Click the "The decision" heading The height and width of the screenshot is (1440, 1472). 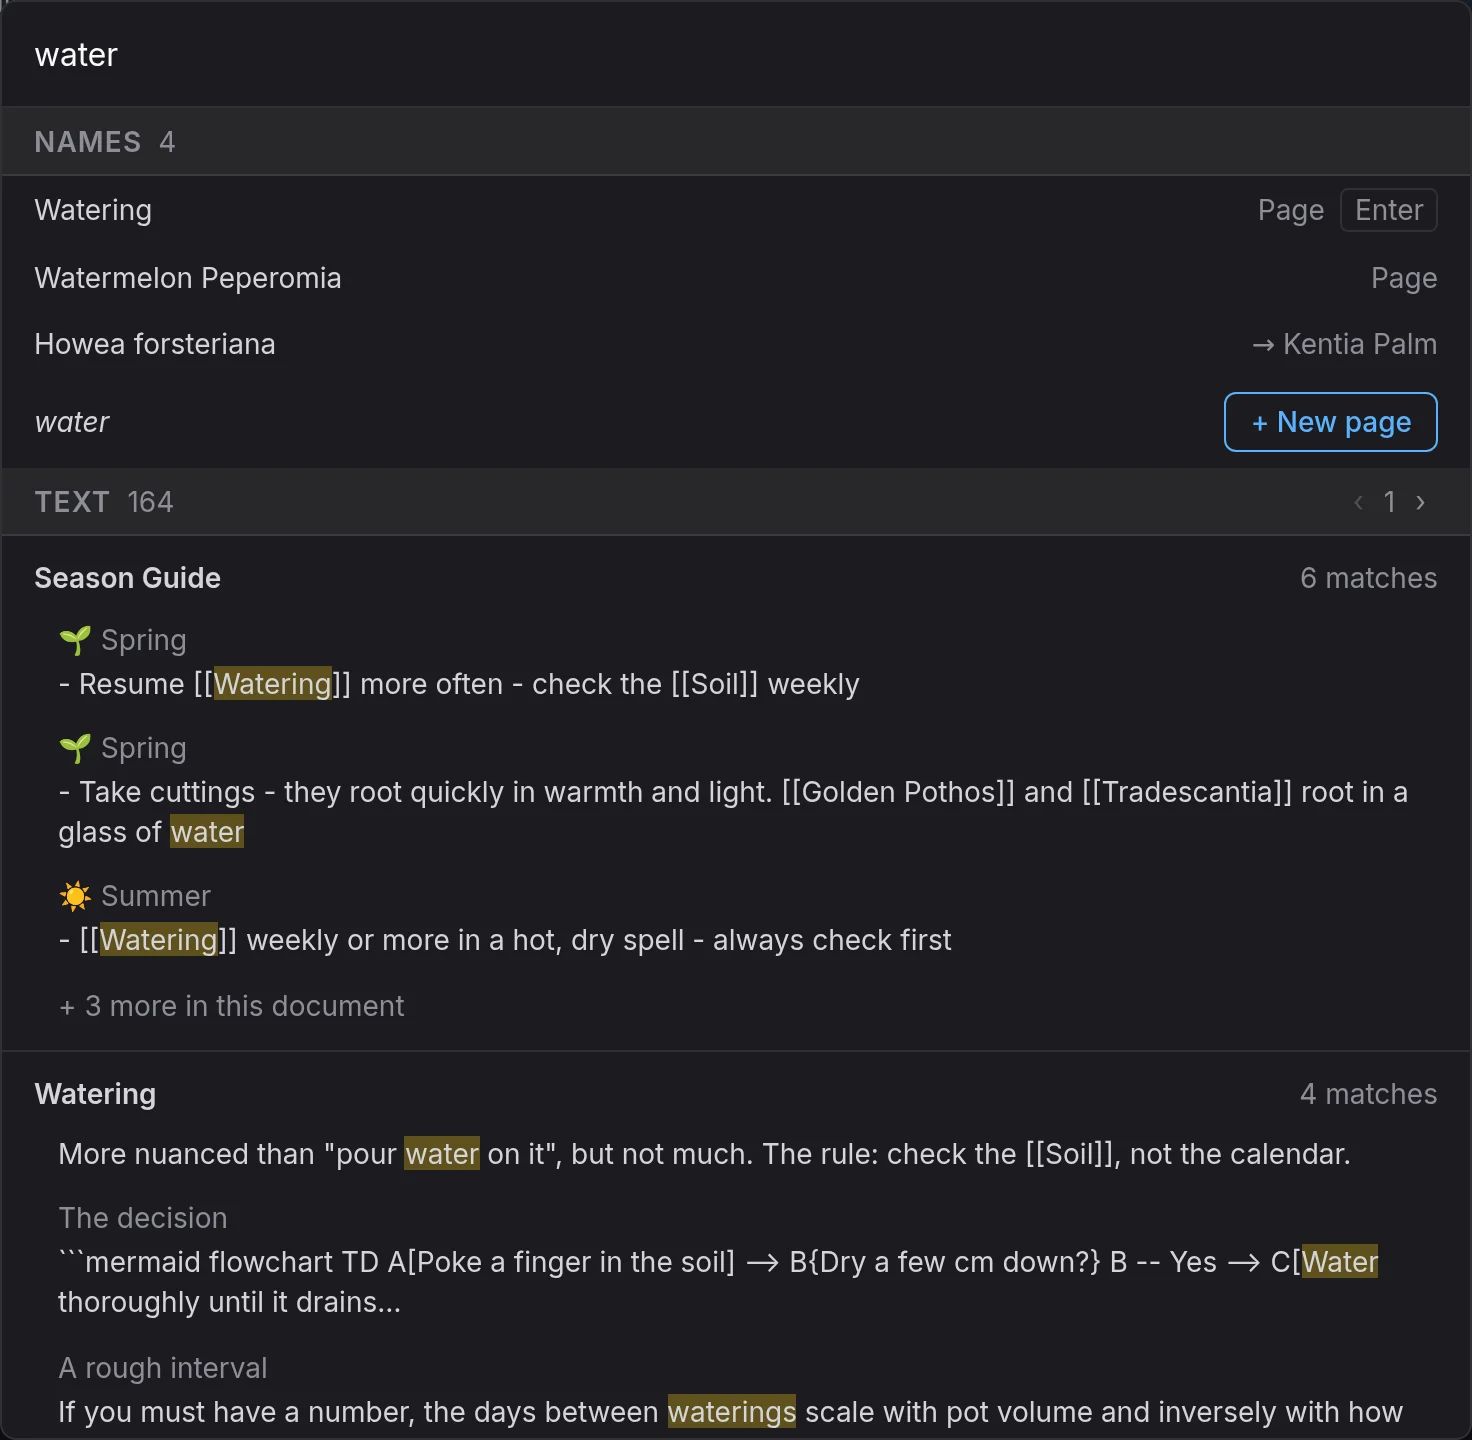click(x=143, y=1218)
